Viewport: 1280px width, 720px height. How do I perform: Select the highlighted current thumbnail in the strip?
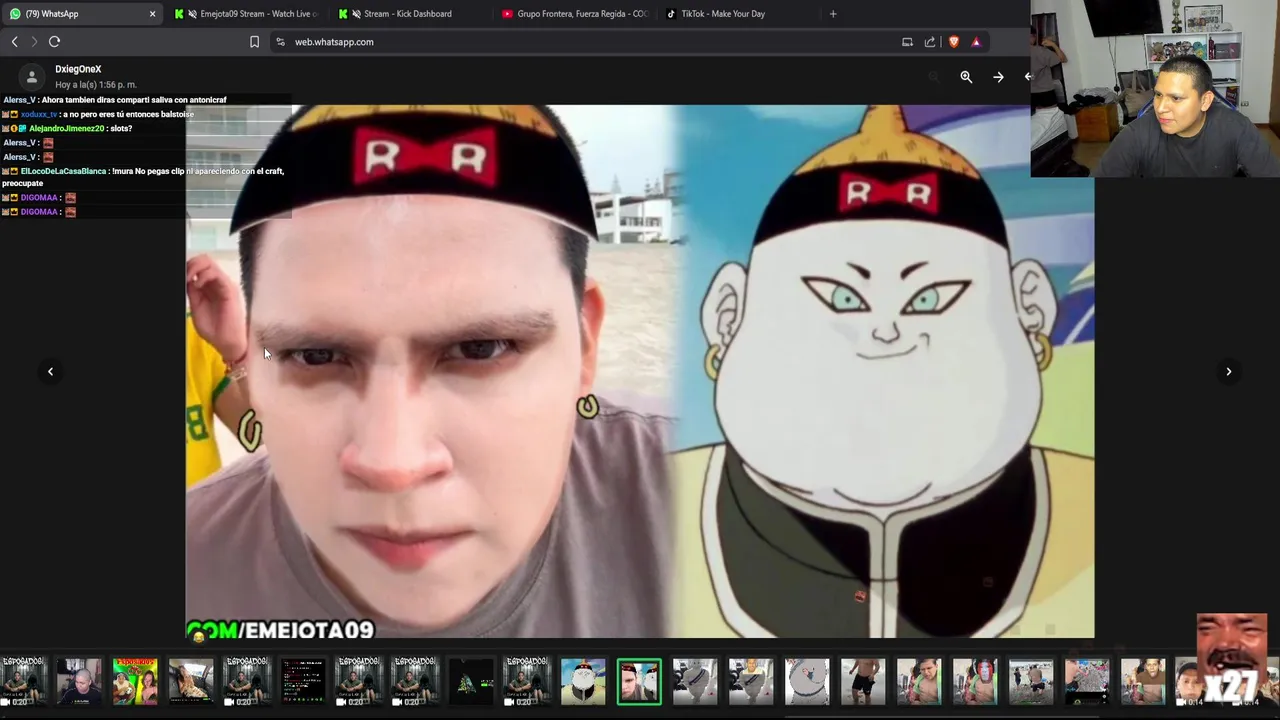(639, 681)
